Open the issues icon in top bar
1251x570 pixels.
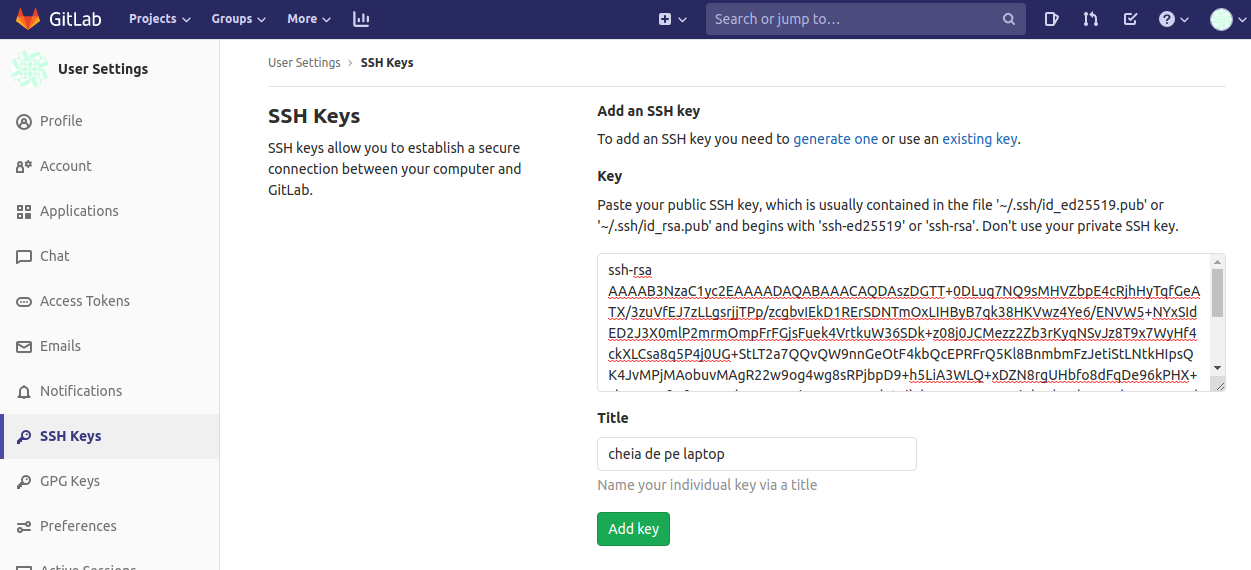(1052, 19)
